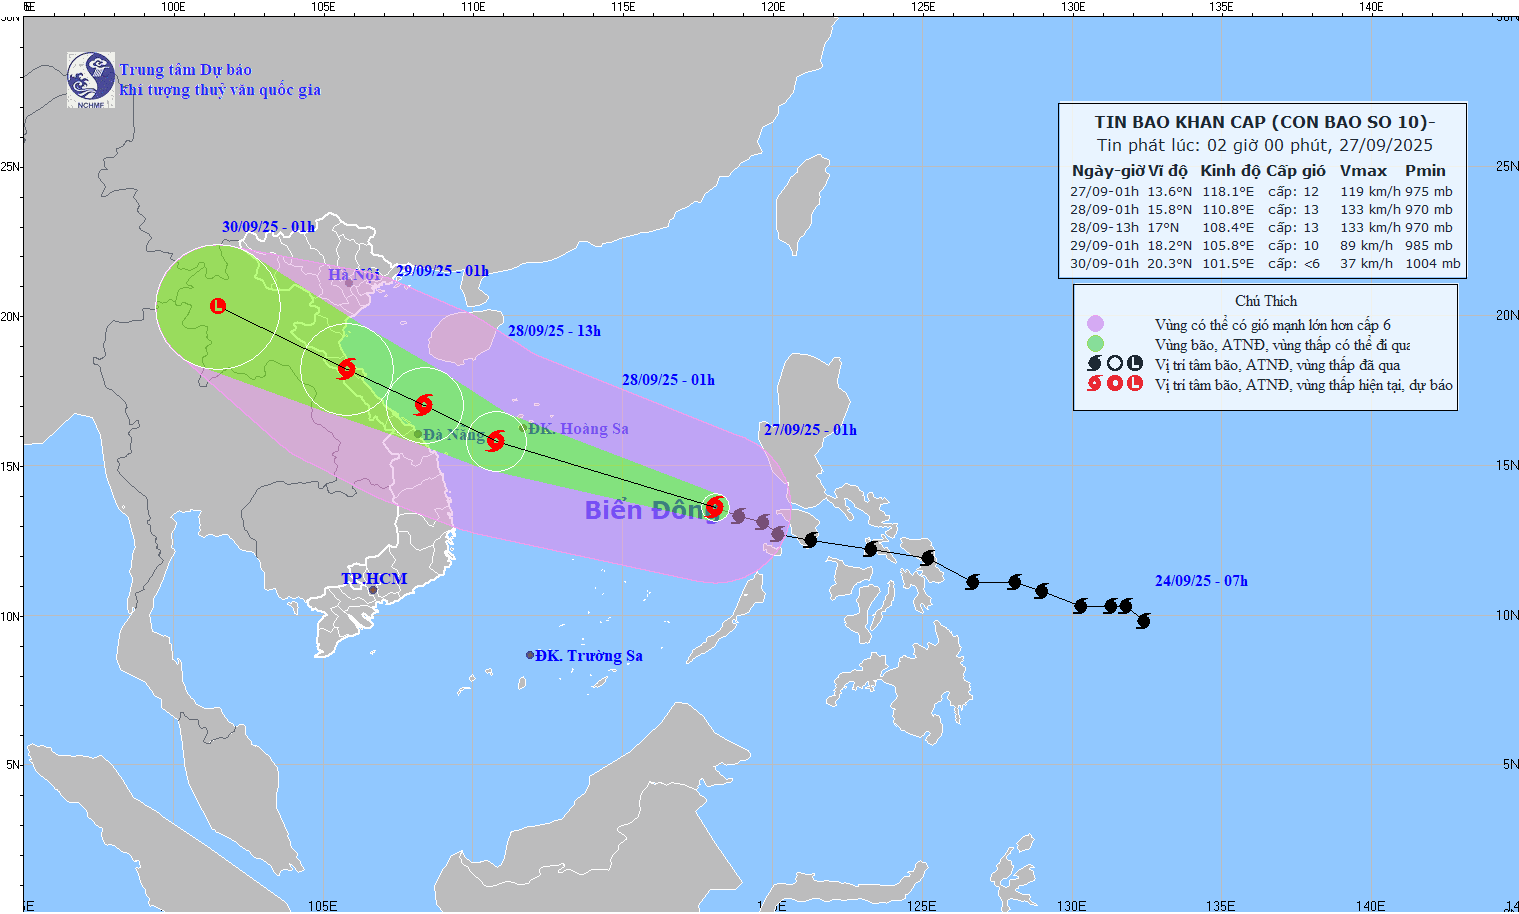Click the red storm symbol in the legend
The height and width of the screenshot is (914, 1519).
tap(1094, 384)
